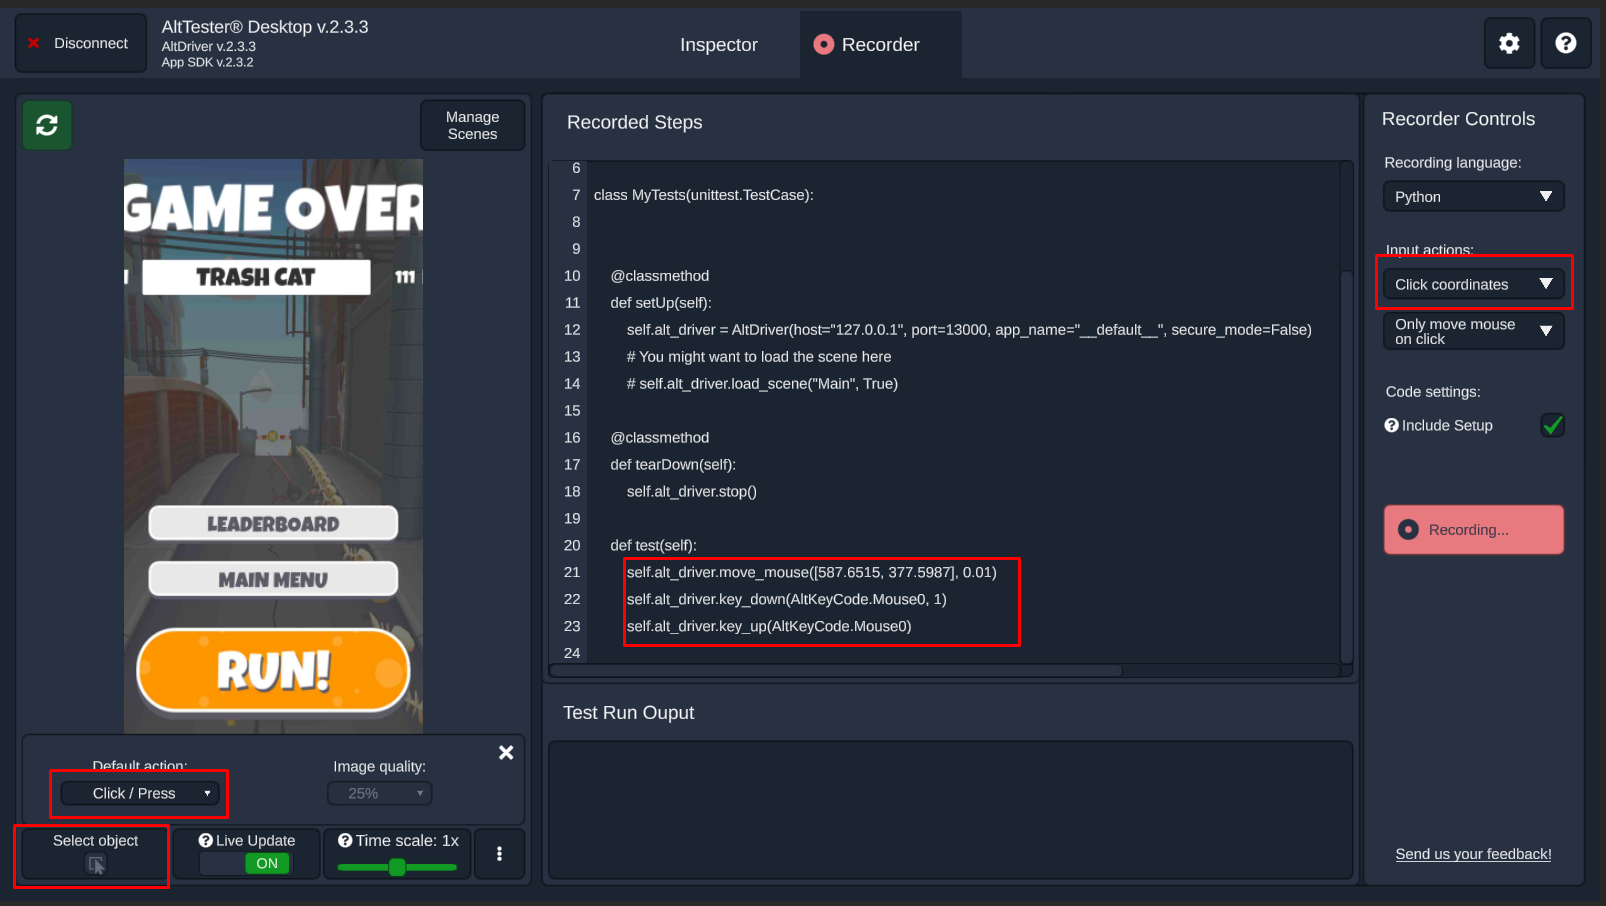
Task: Adjust the Time scale slider handle
Action: click(397, 867)
